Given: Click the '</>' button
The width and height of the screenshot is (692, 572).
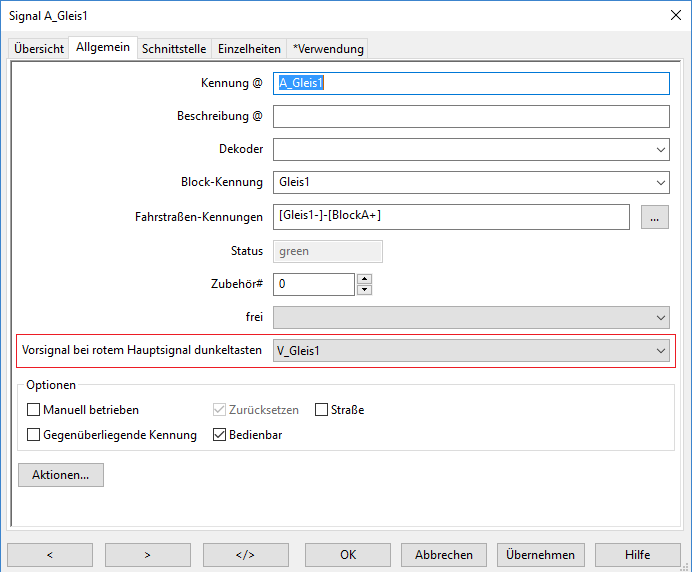Looking at the screenshot, I should pyautogui.click(x=245, y=555).
